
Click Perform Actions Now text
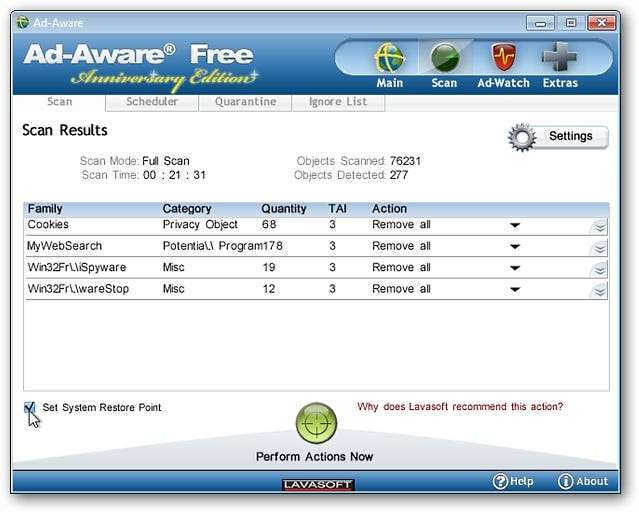click(314, 457)
